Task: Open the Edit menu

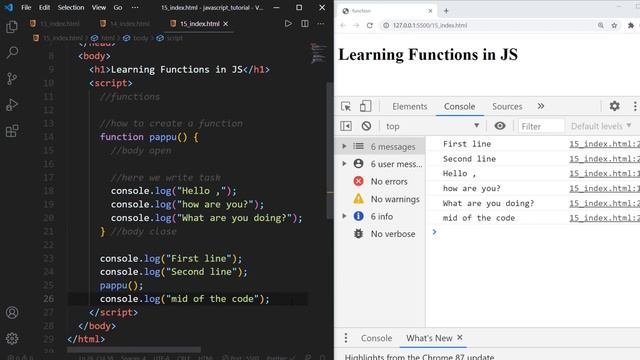Action: click(44, 7)
